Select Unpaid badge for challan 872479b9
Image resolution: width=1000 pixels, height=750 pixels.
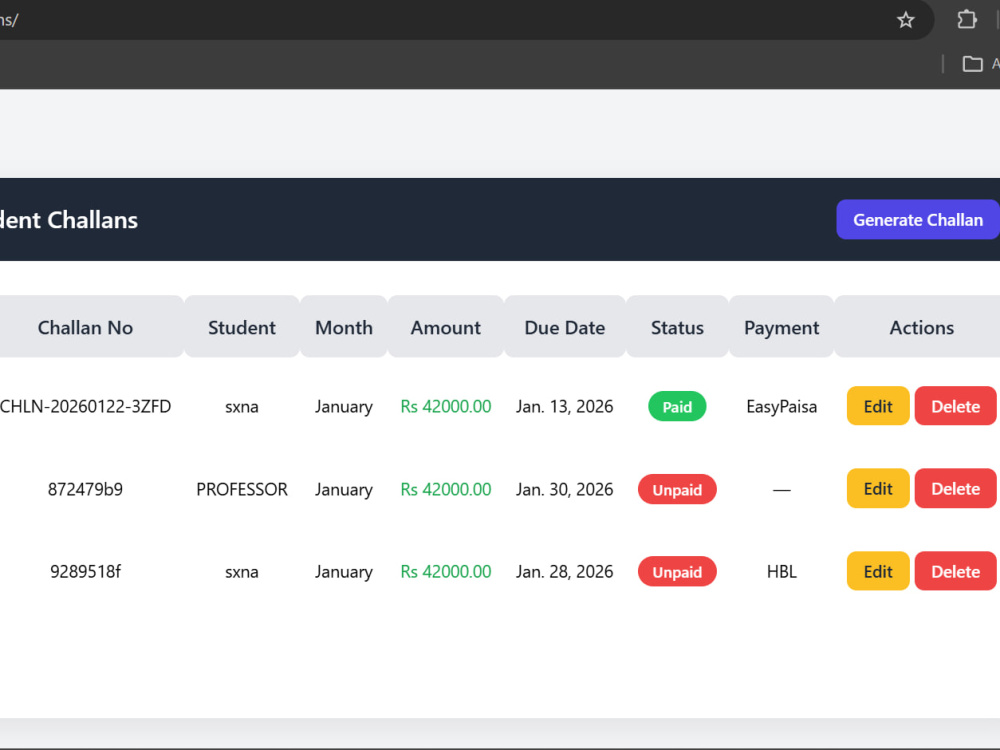click(x=677, y=489)
